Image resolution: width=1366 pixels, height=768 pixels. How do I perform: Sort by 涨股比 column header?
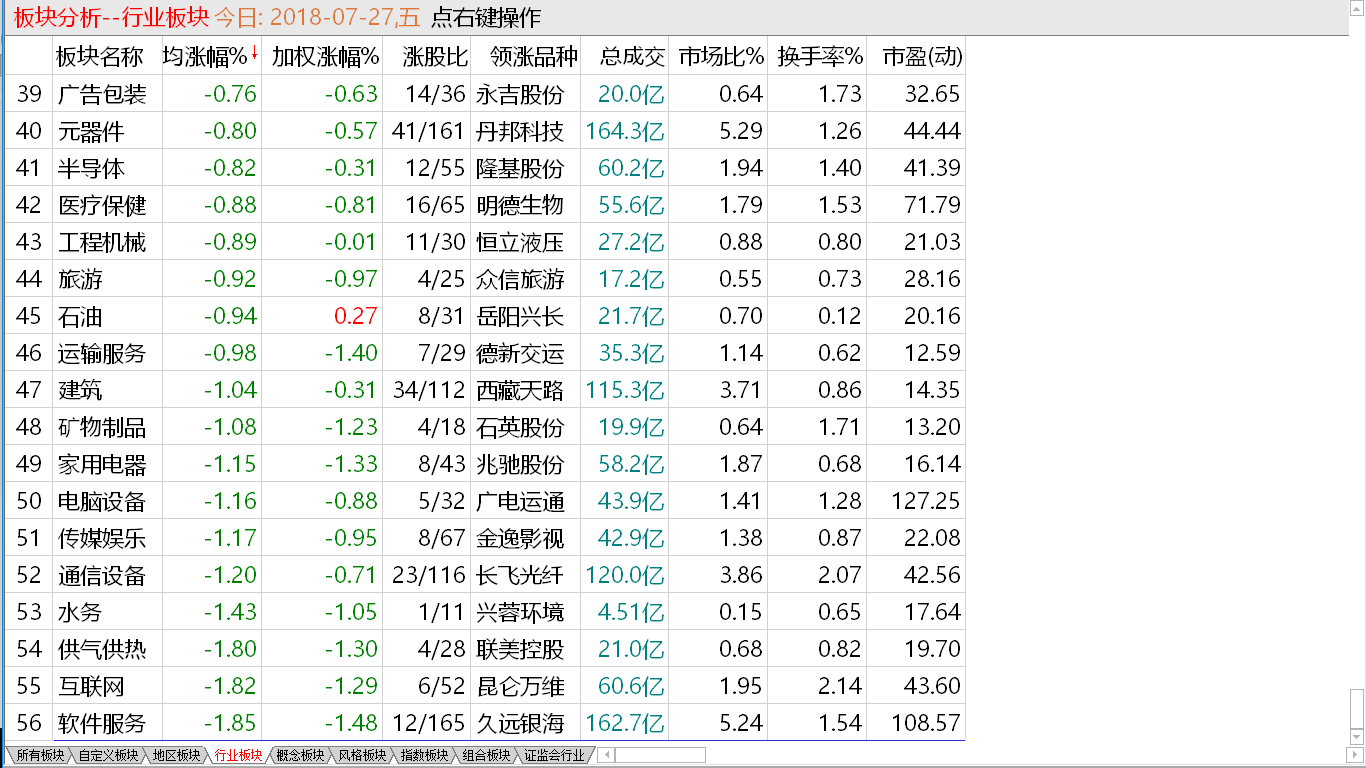(x=436, y=57)
